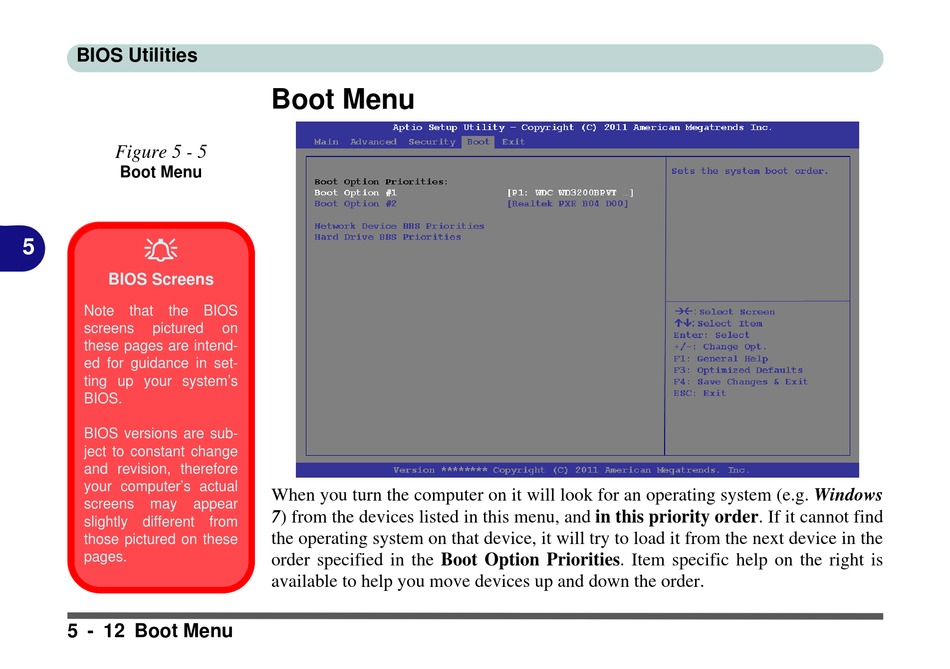Expand Hard Drive BBS Priorities submenu
950x669 pixels.
(387, 237)
